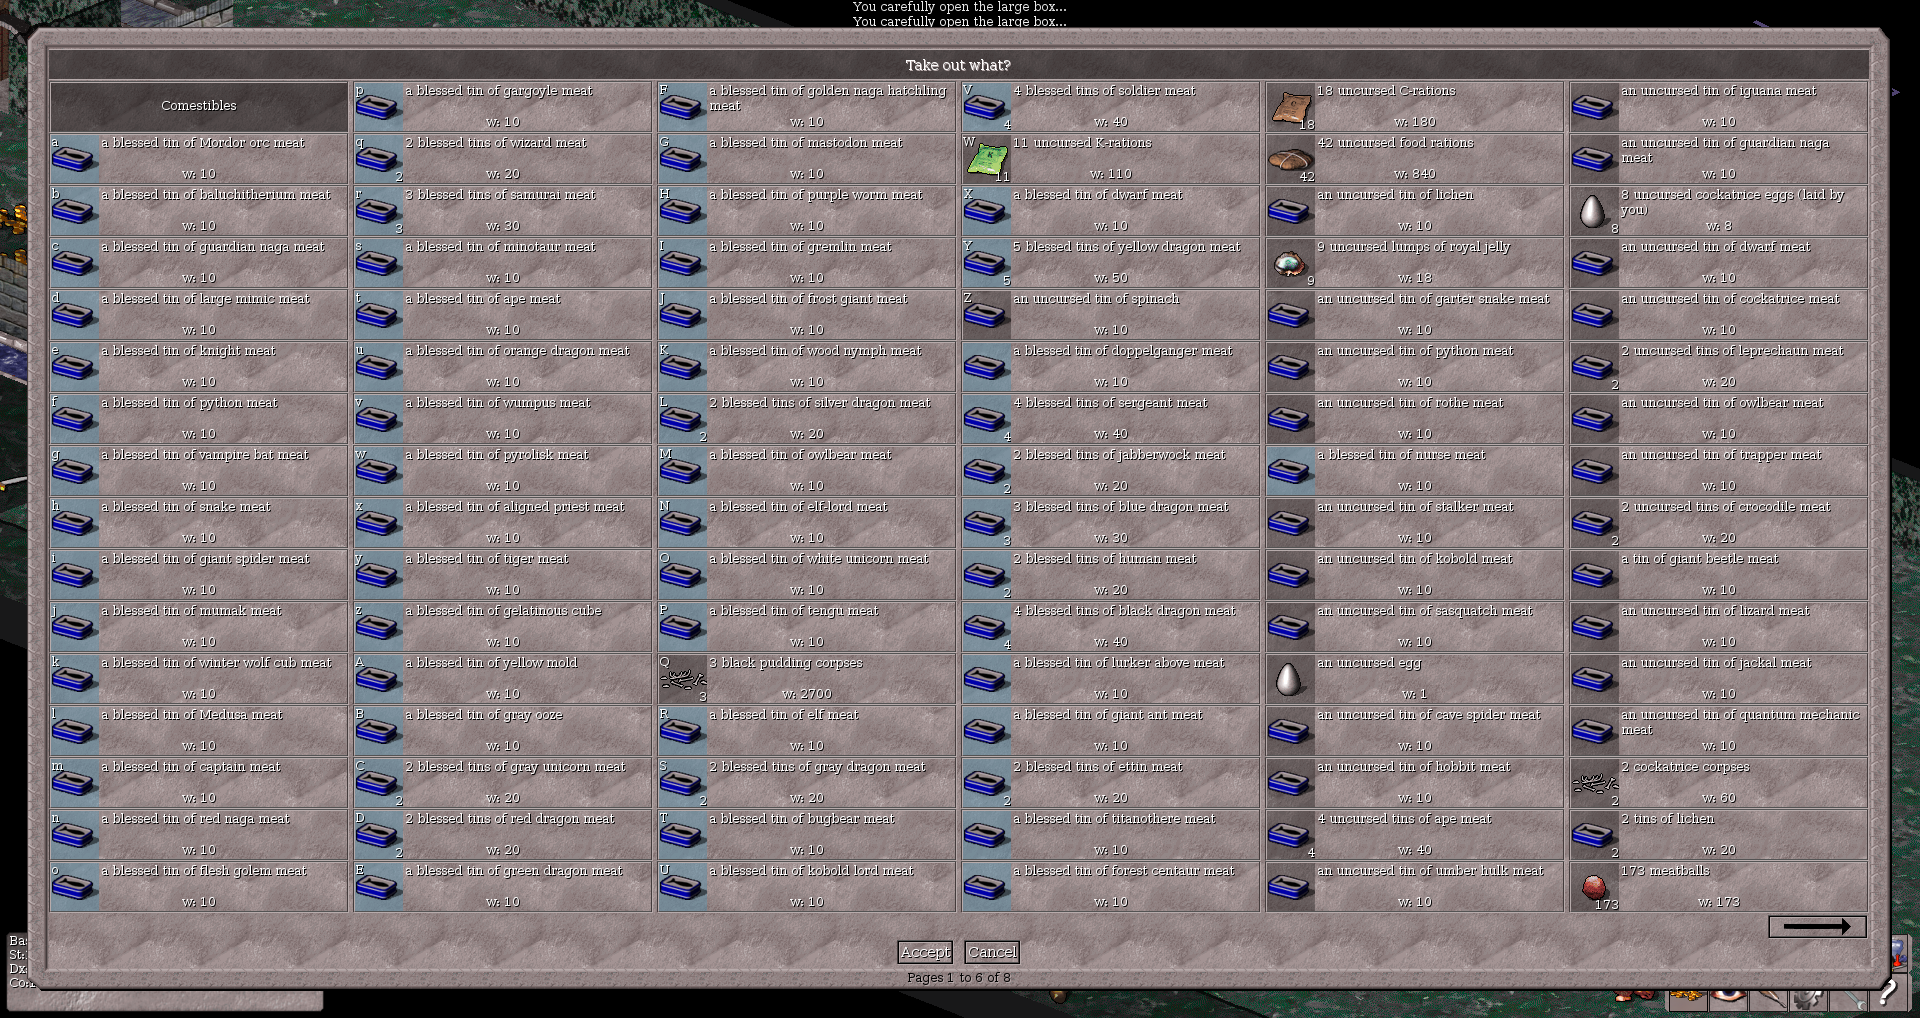1920x1018 pixels.
Task: Choose tin icon for gargoyle meat
Action: pos(379,107)
